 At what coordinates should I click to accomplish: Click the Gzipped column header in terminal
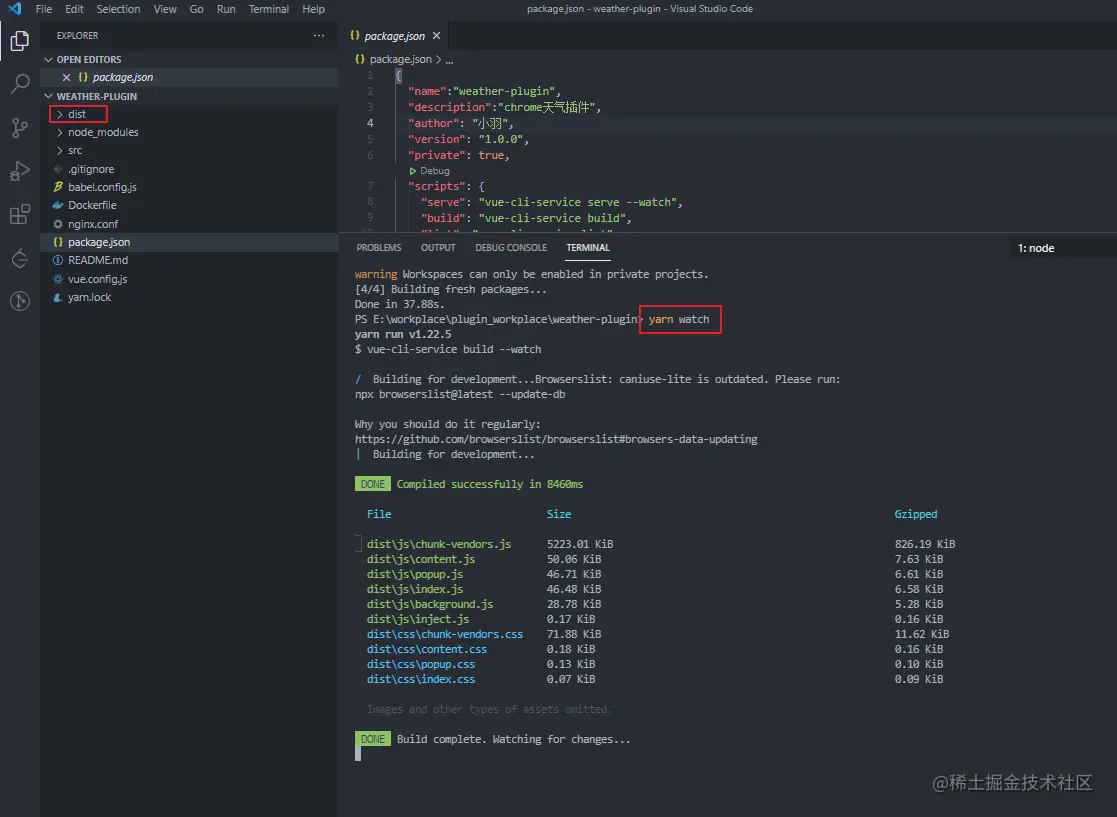[915, 514]
